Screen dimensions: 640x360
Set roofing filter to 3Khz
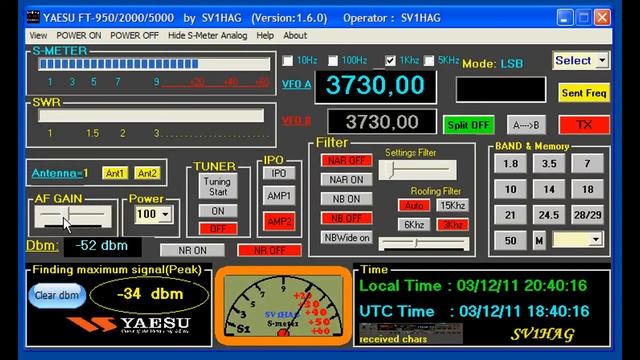click(452, 224)
